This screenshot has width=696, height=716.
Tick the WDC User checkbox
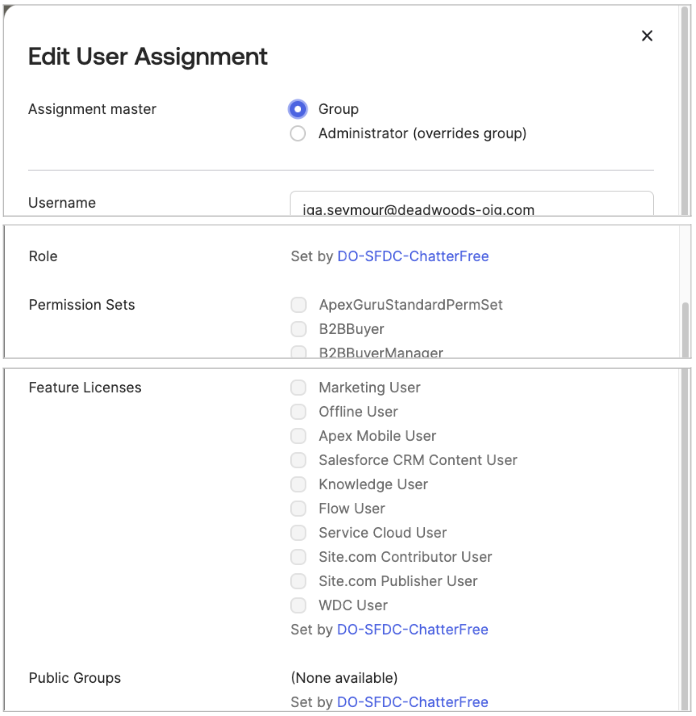coord(299,605)
